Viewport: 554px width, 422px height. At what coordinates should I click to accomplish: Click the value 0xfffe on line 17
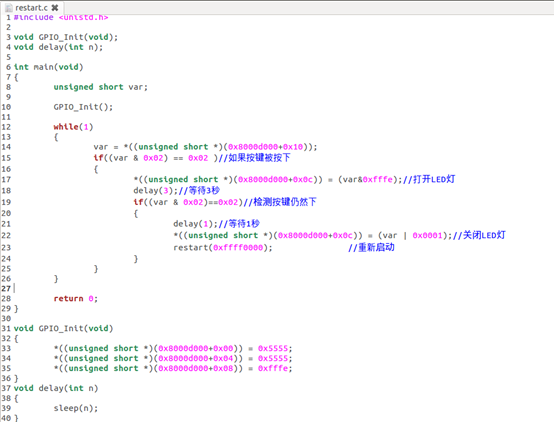coord(378,180)
